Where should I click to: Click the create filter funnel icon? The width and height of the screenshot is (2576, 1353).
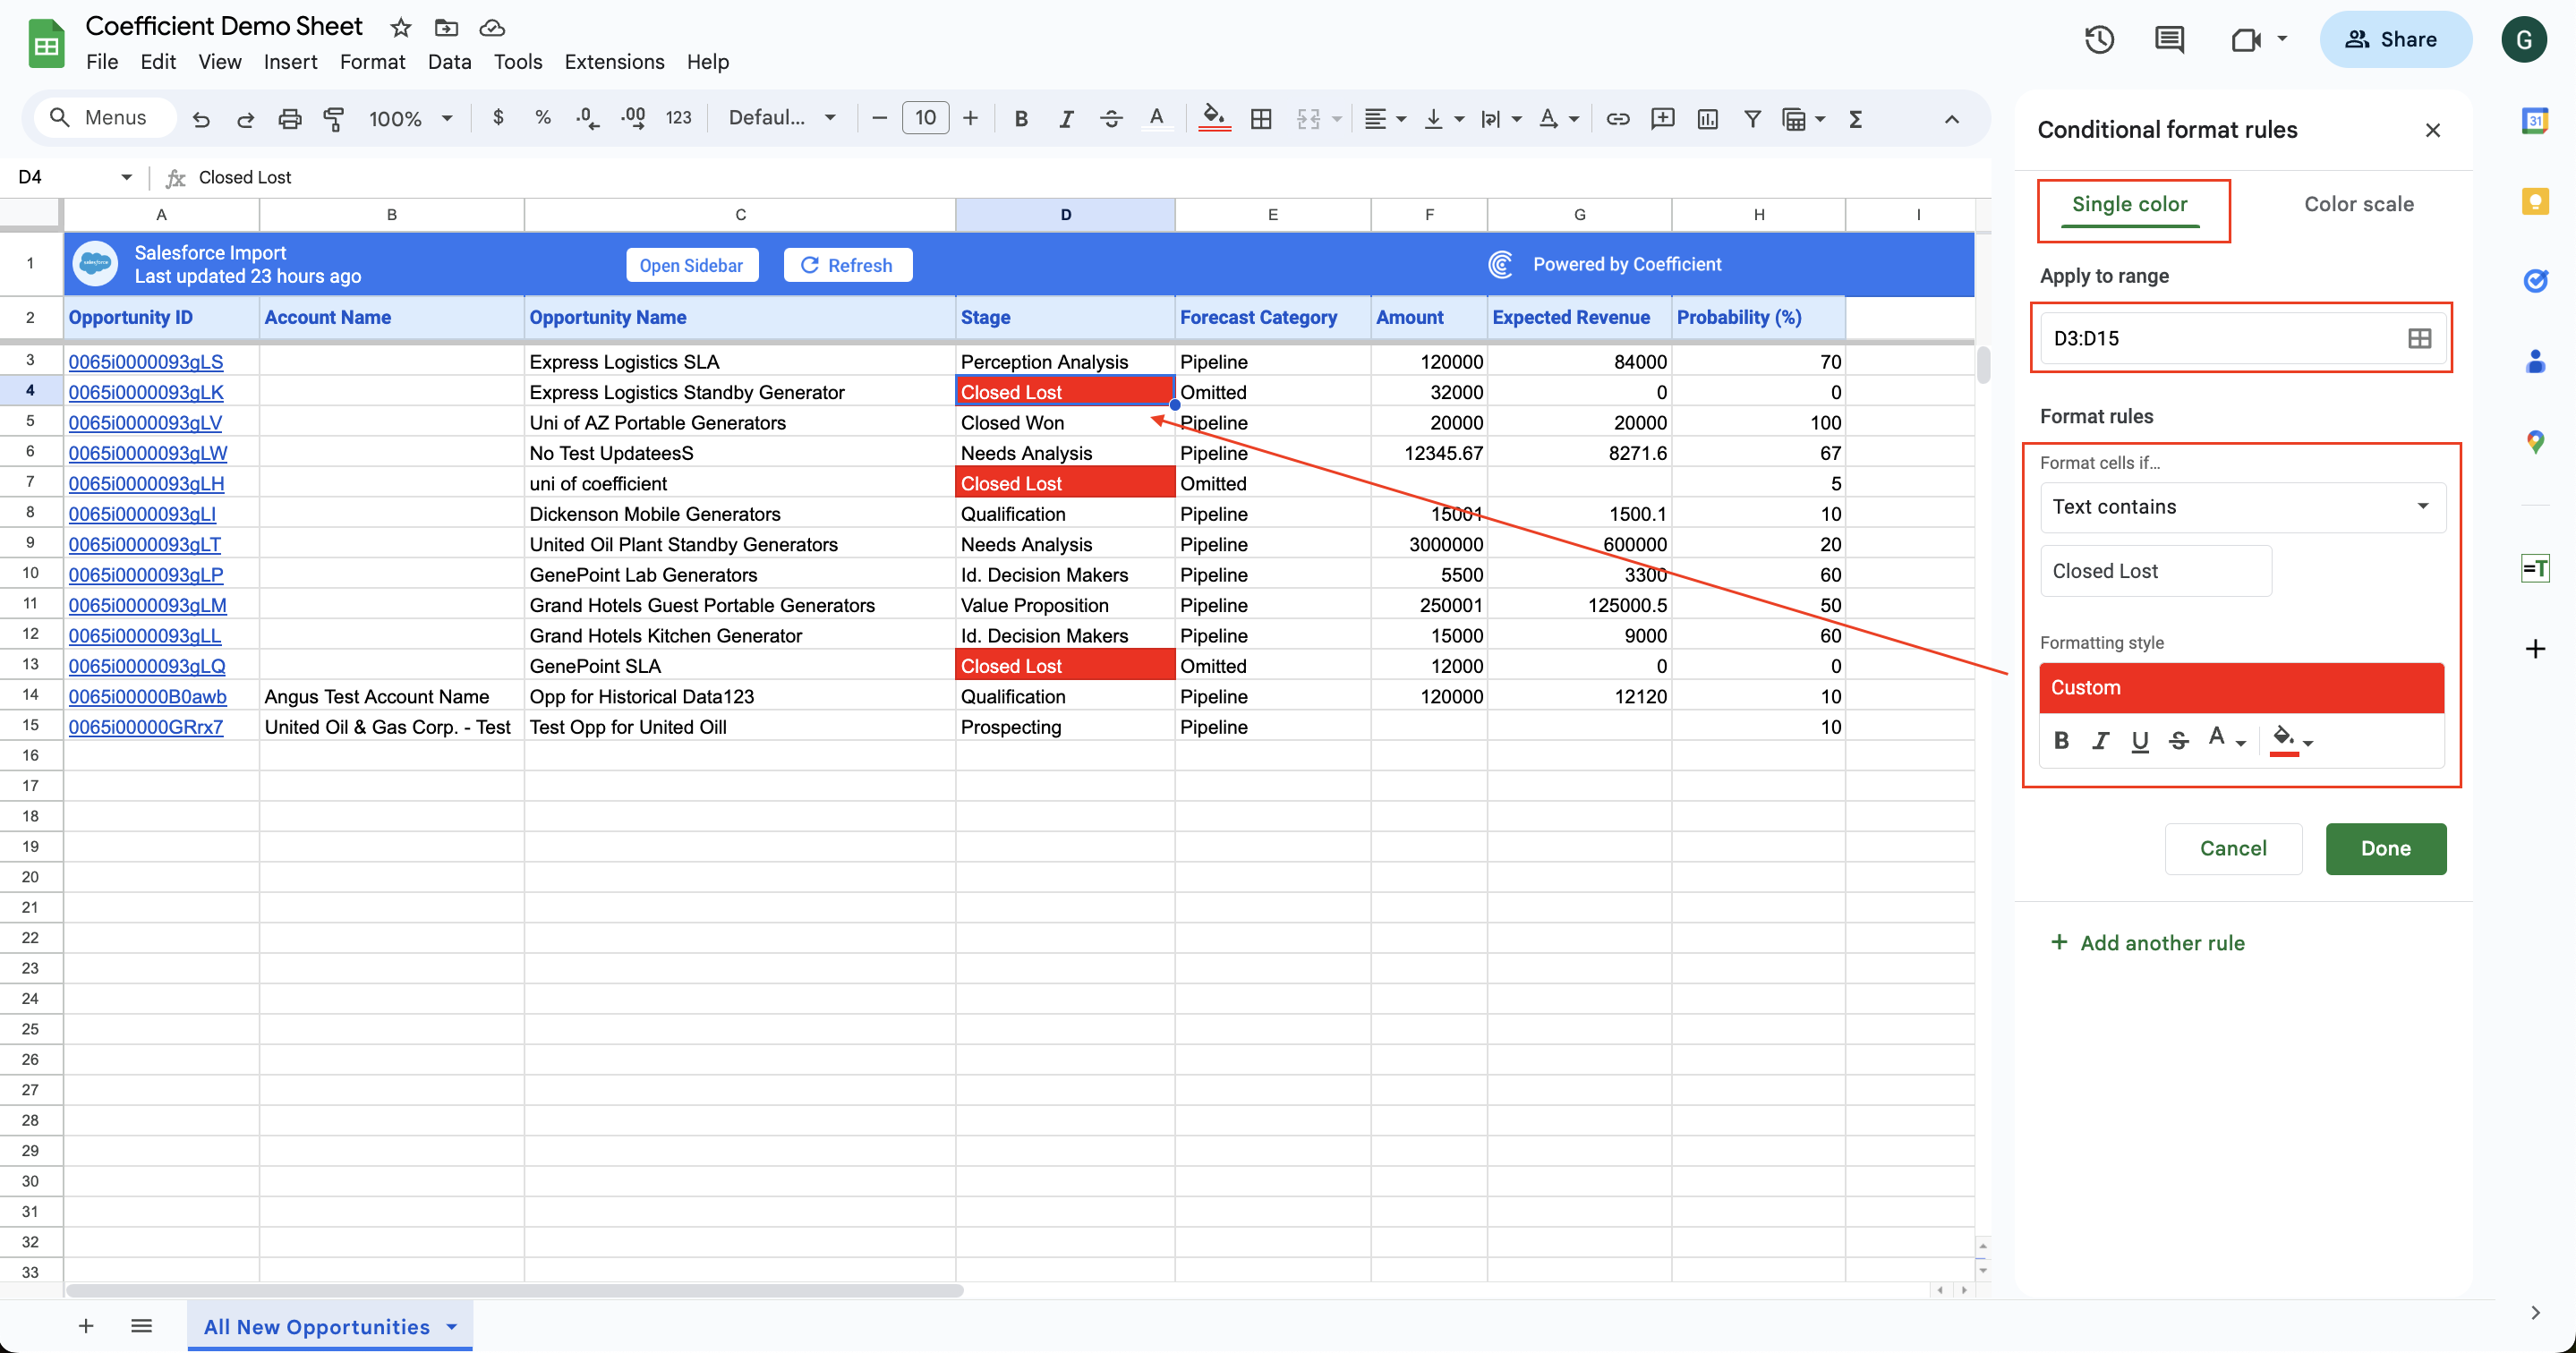coord(1752,119)
